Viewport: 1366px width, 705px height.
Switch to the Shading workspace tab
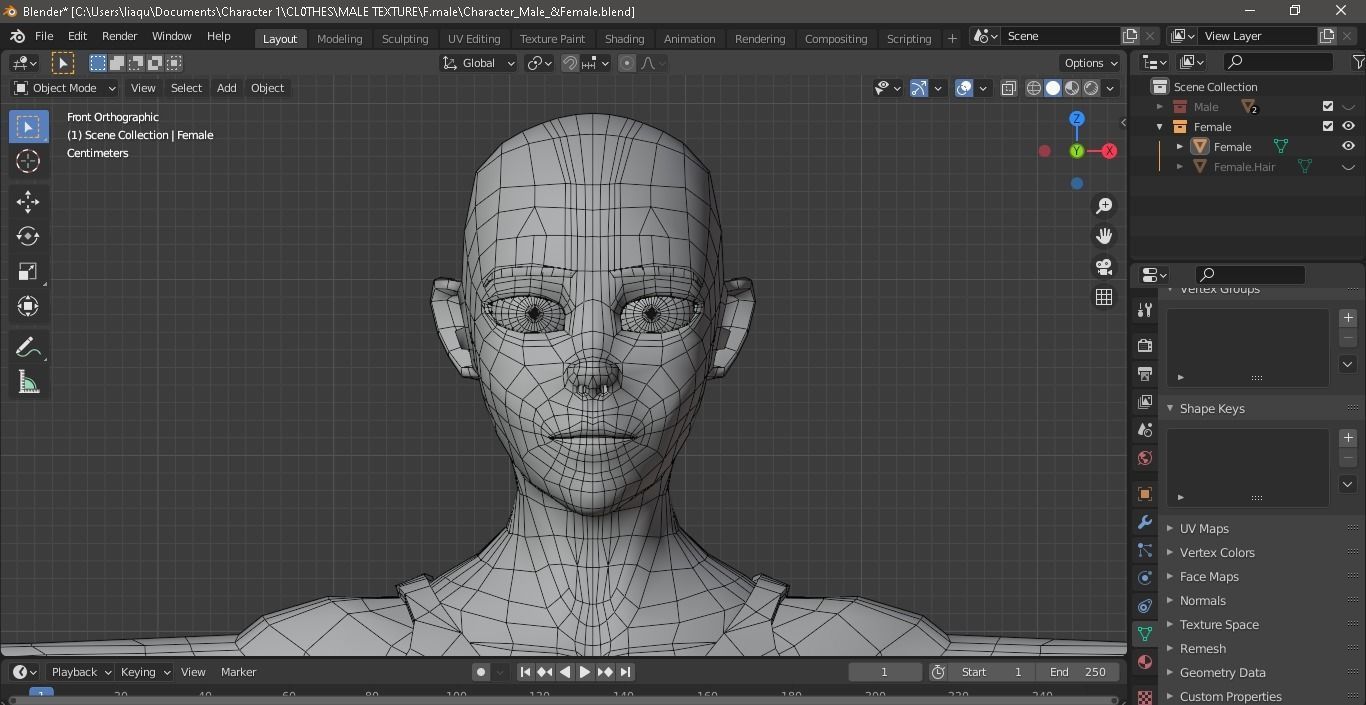click(x=624, y=38)
